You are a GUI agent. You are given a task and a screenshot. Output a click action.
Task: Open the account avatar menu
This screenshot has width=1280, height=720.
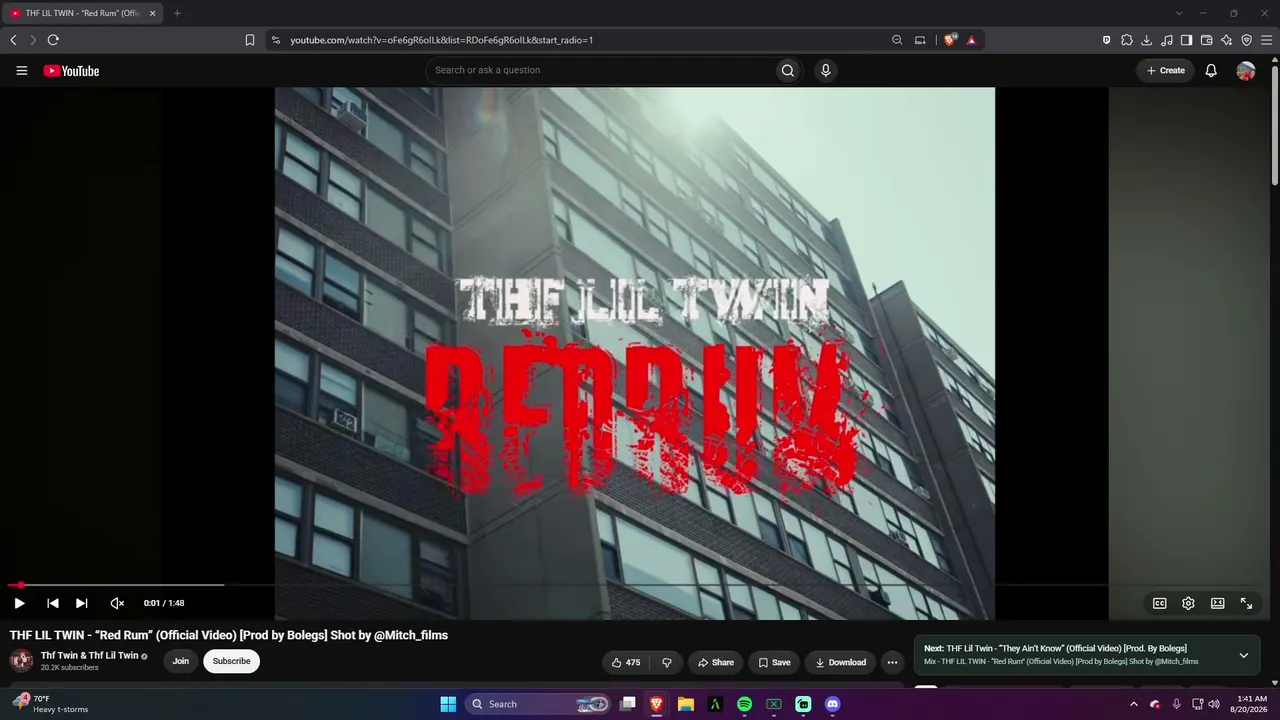pos(1245,71)
